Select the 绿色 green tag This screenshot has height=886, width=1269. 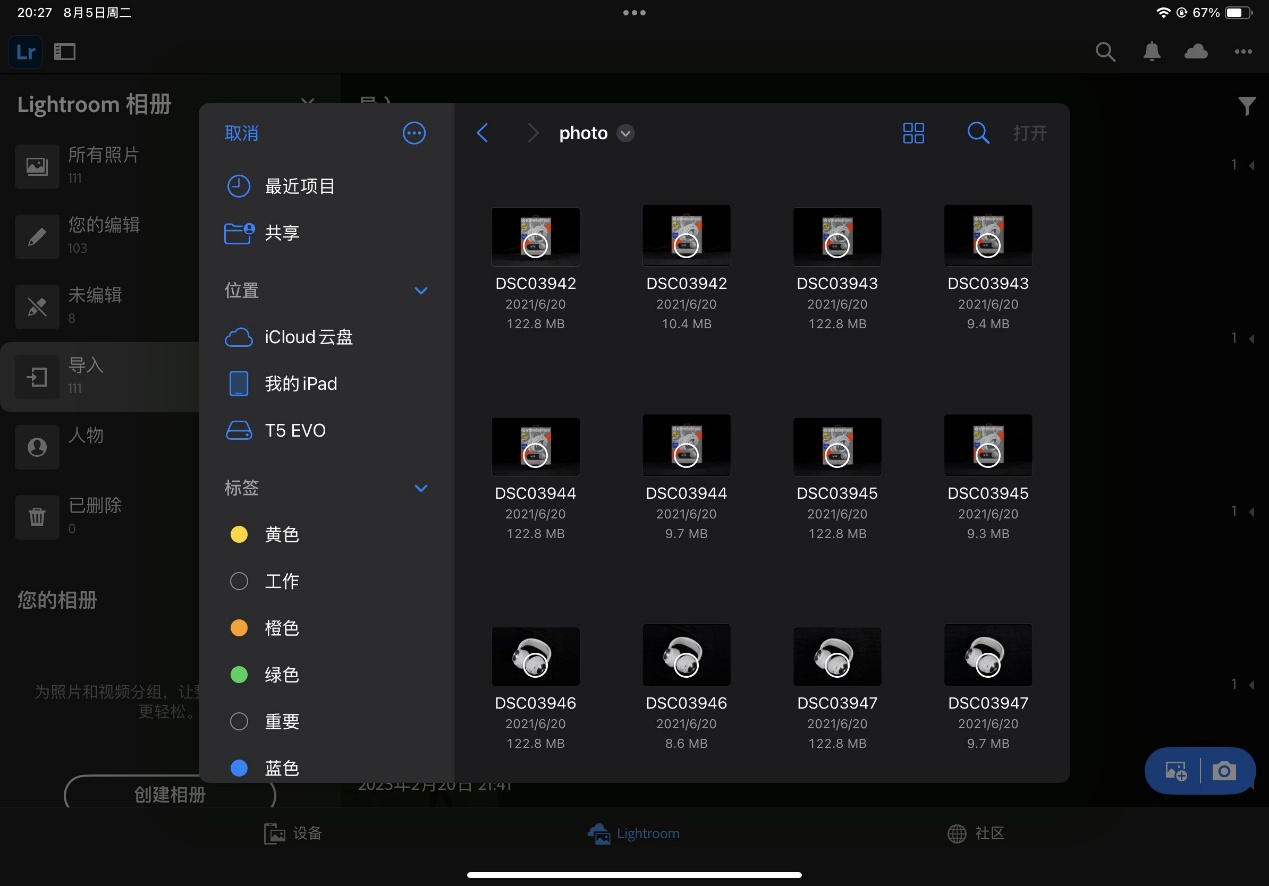327,675
